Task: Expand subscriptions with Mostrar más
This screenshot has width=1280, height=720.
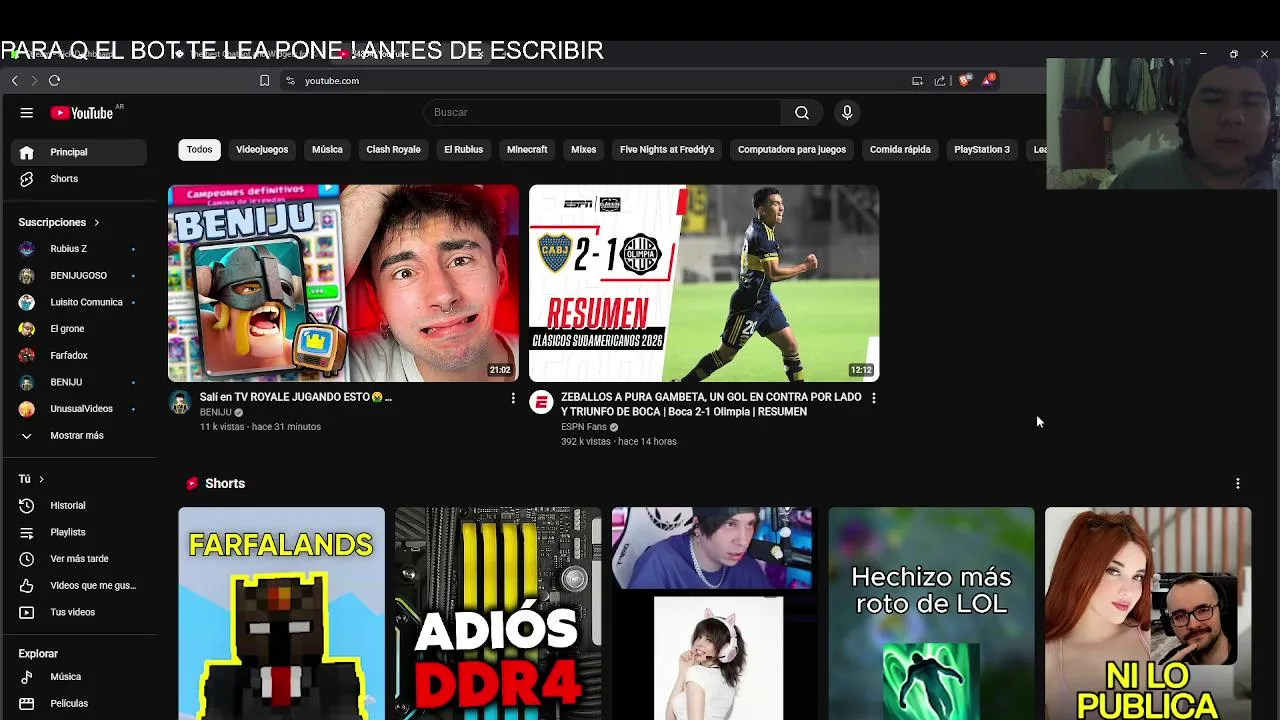Action: point(78,436)
